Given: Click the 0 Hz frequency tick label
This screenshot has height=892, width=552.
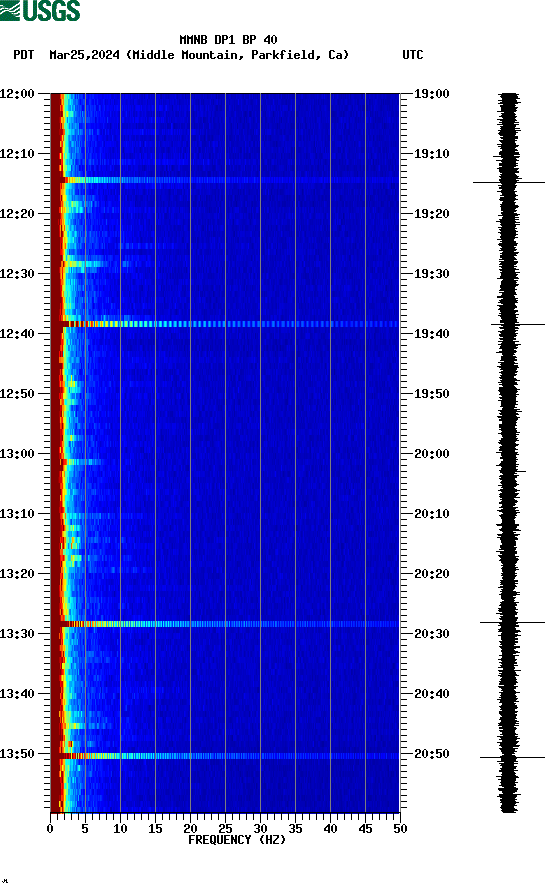Looking at the screenshot, I should click(x=50, y=829).
